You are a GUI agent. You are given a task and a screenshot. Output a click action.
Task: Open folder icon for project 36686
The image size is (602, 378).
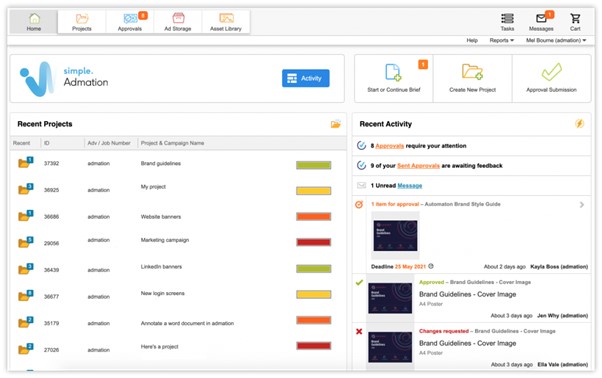[x=25, y=216]
